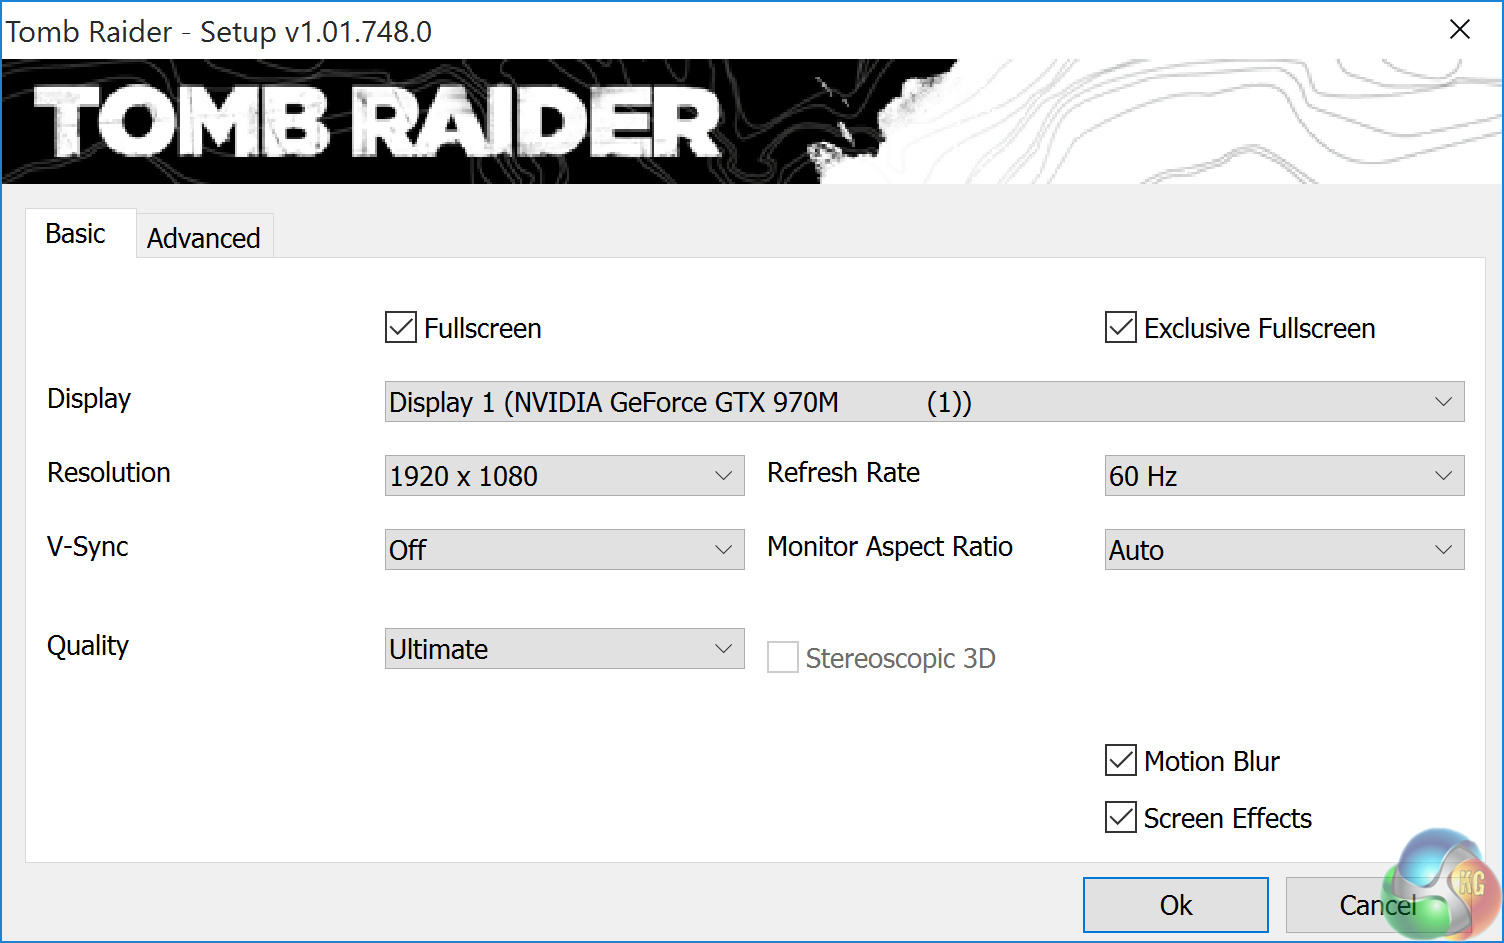1504x943 pixels.
Task: Change the V-Sync dropdown currently Off
Action: point(564,550)
